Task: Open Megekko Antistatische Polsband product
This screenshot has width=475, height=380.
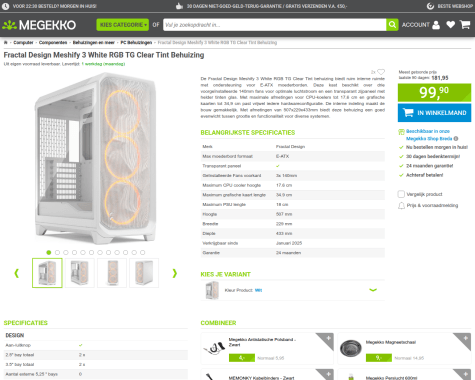Action: pos(262,342)
